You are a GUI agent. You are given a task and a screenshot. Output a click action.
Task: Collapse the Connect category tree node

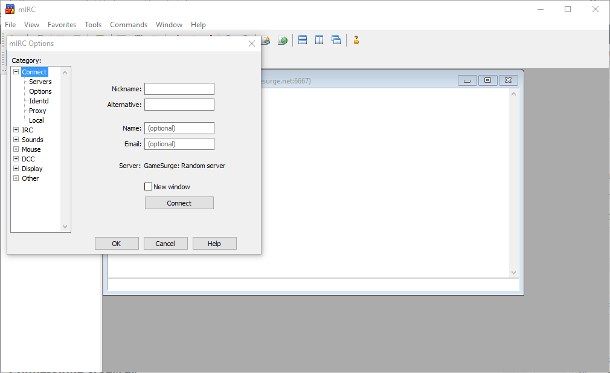pos(16,72)
